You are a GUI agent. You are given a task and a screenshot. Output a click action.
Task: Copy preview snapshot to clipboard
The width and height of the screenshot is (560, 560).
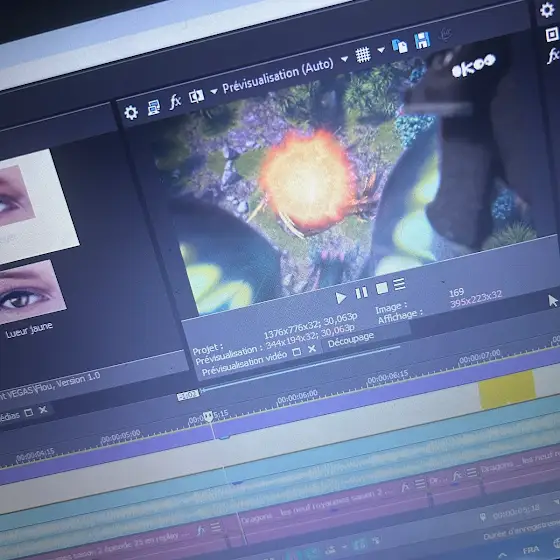coord(400,46)
